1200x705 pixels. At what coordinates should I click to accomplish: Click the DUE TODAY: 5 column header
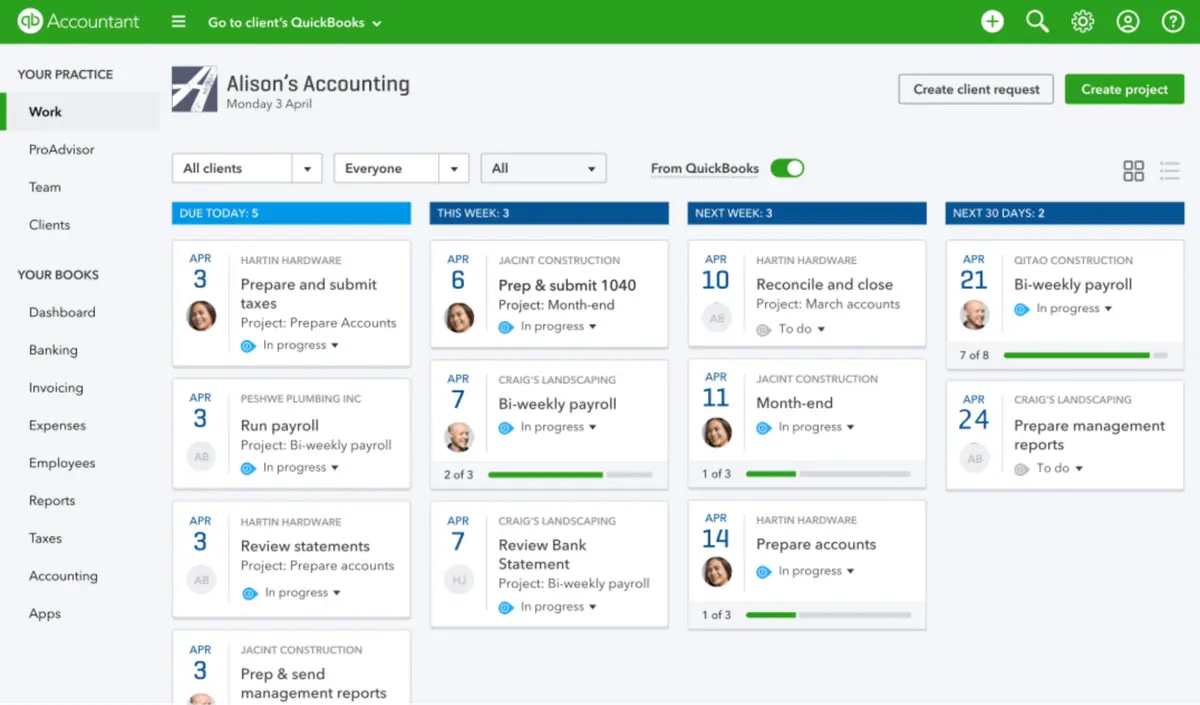pyautogui.click(x=291, y=213)
